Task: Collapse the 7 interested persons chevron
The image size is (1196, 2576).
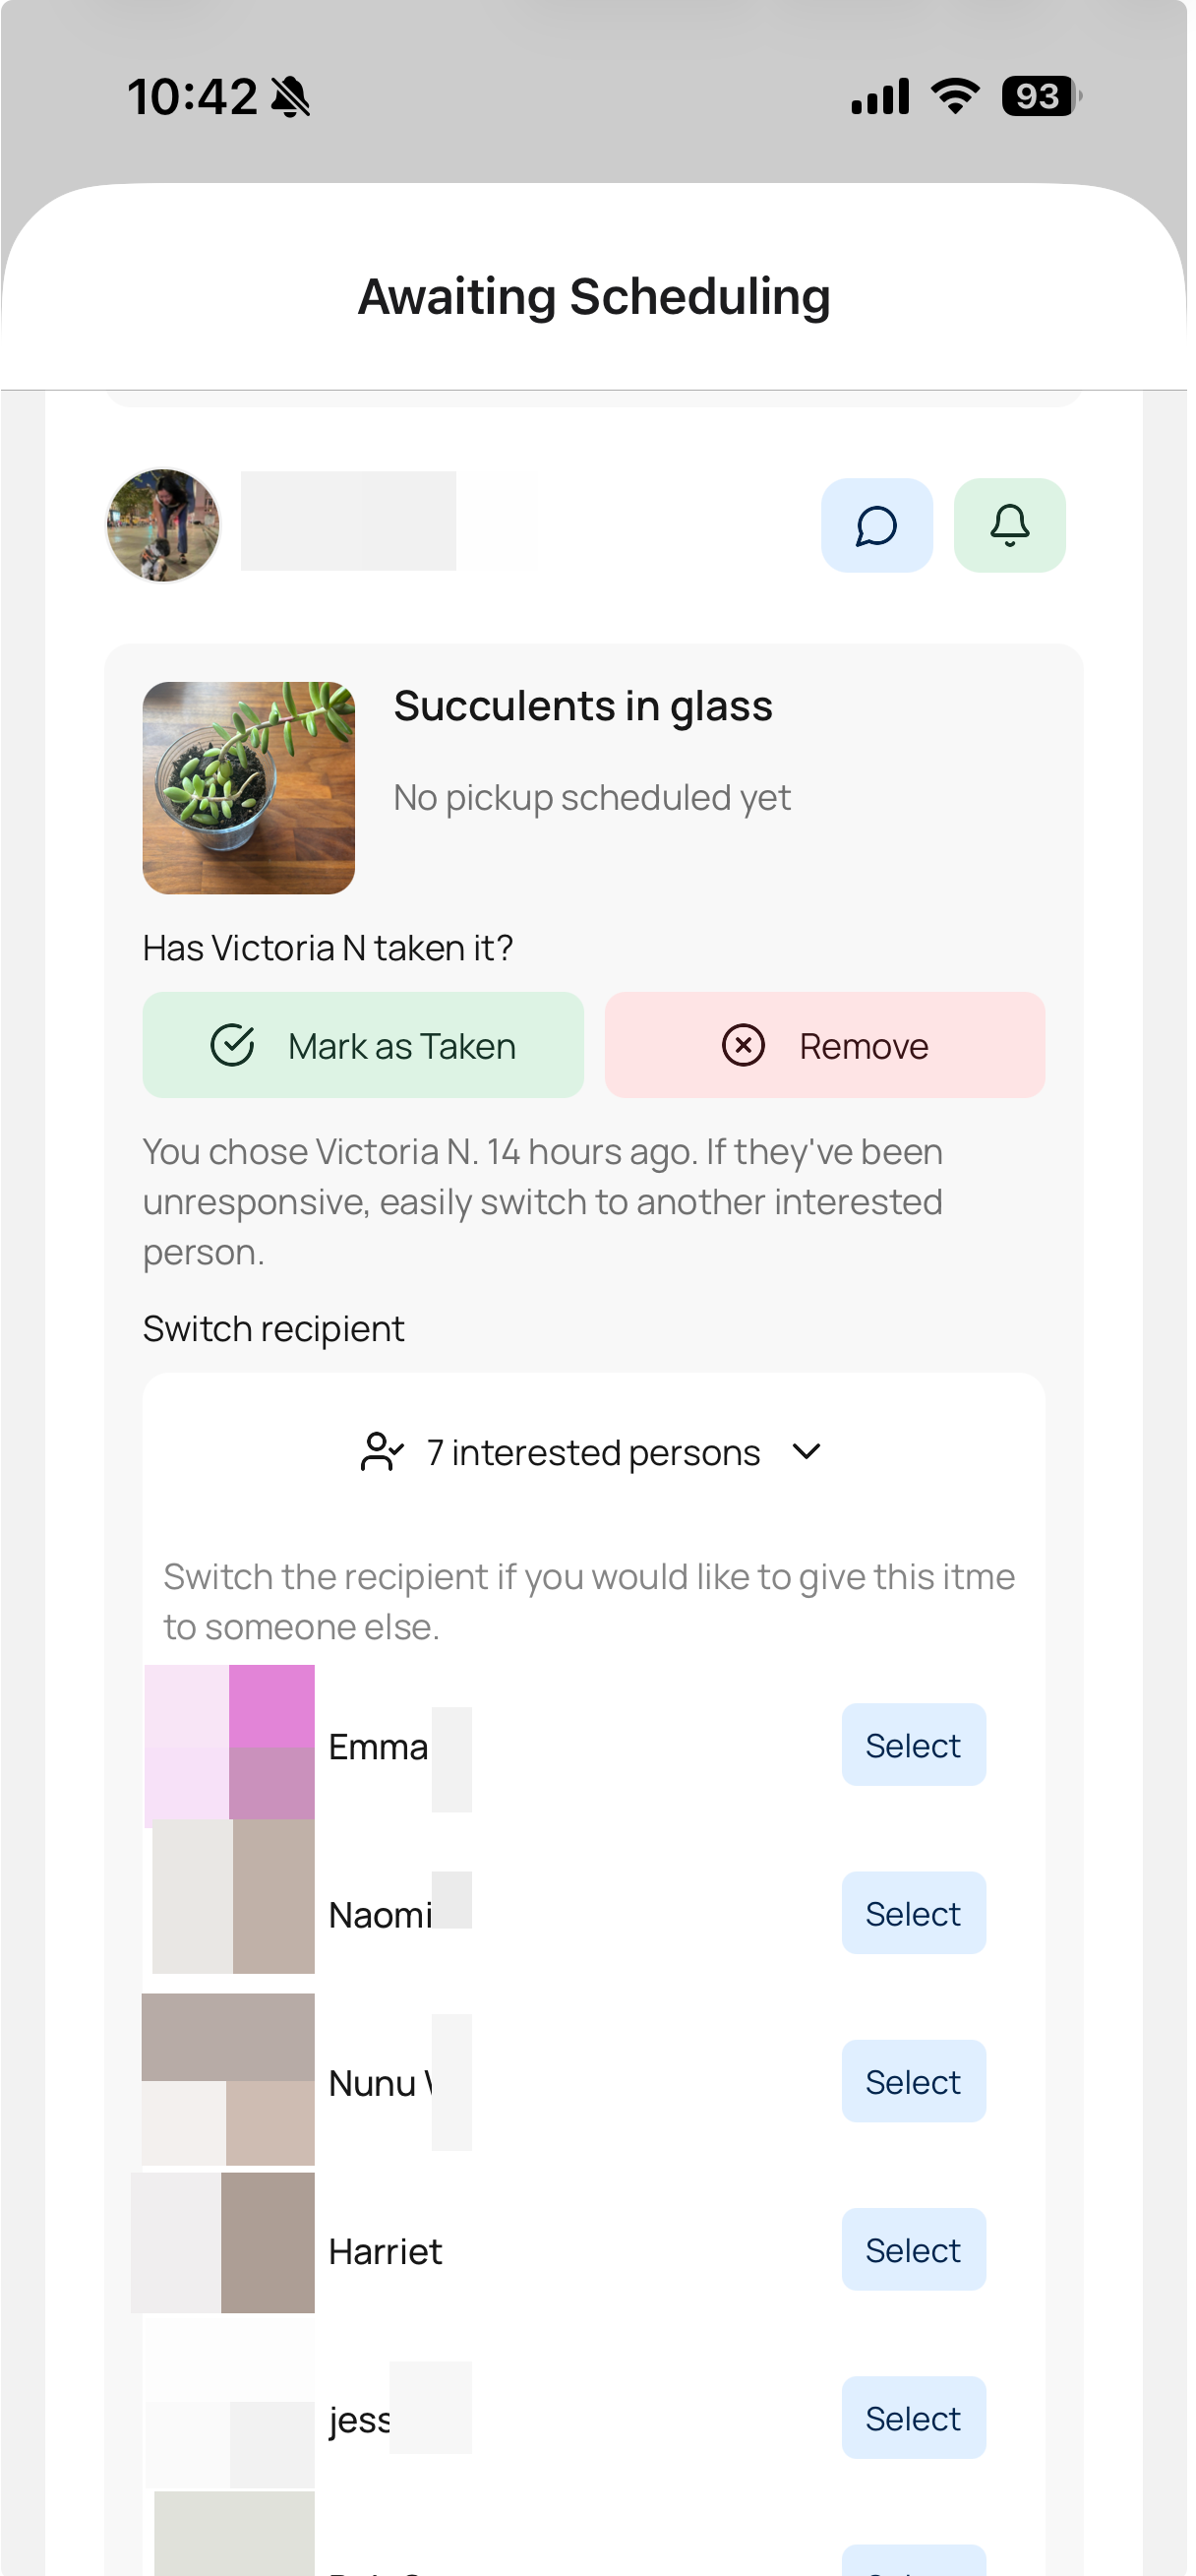Action: pyautogui.click(x=806, y=1451)
